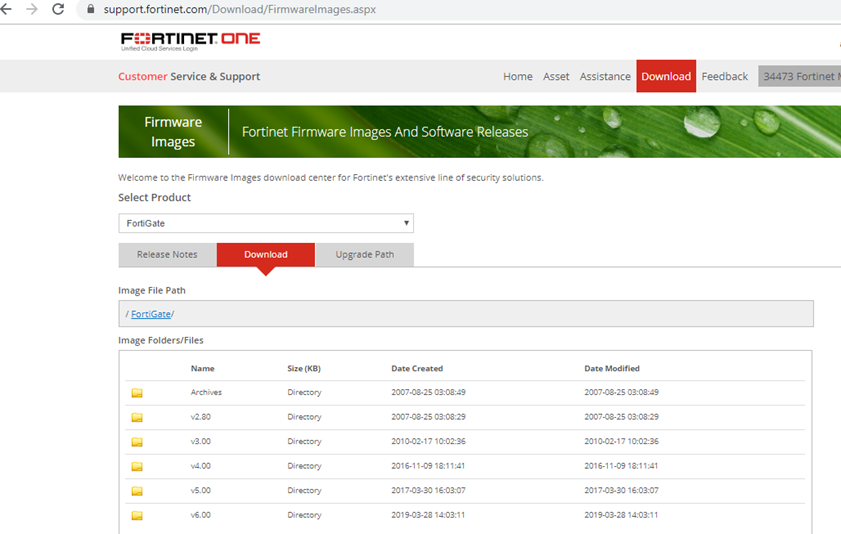Click the Image File Path label
This screenshot has width=841, height=534.
(x=152, y=290)
